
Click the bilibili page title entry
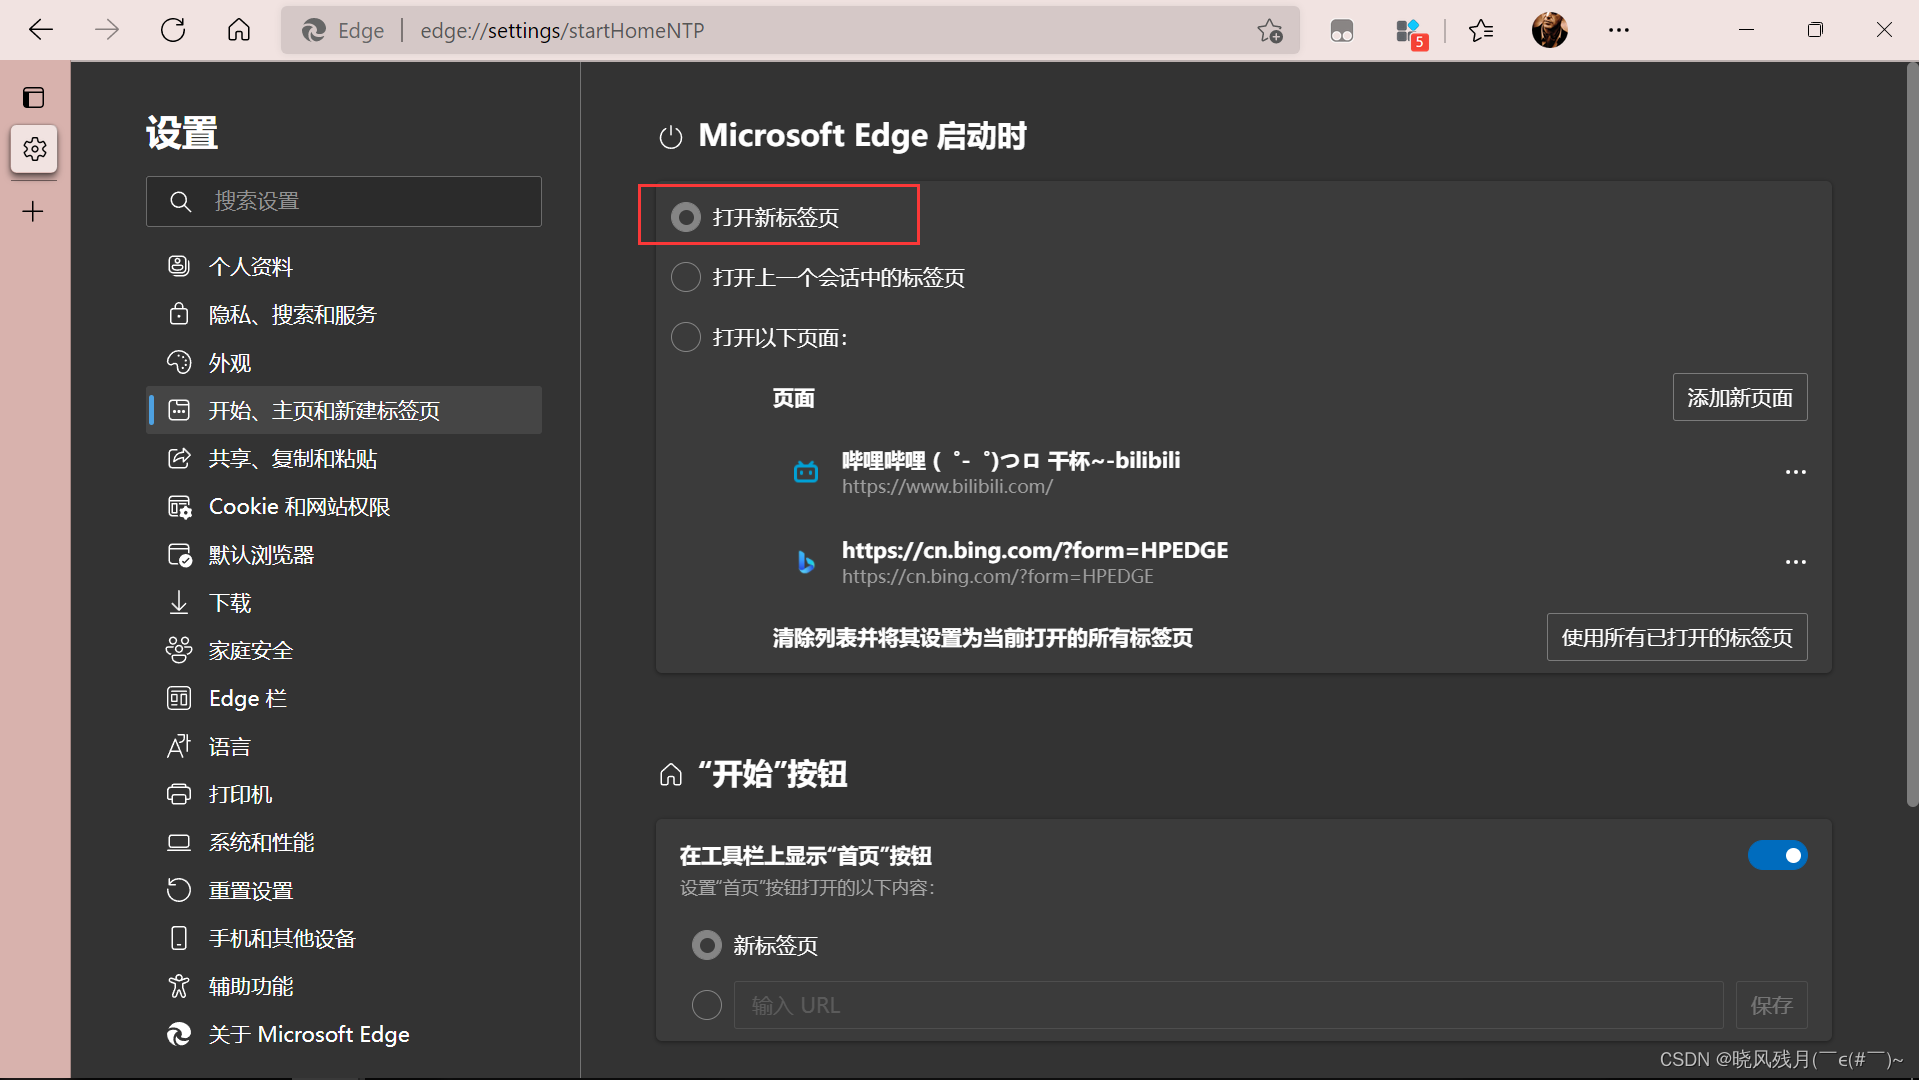coord(1011,460)
